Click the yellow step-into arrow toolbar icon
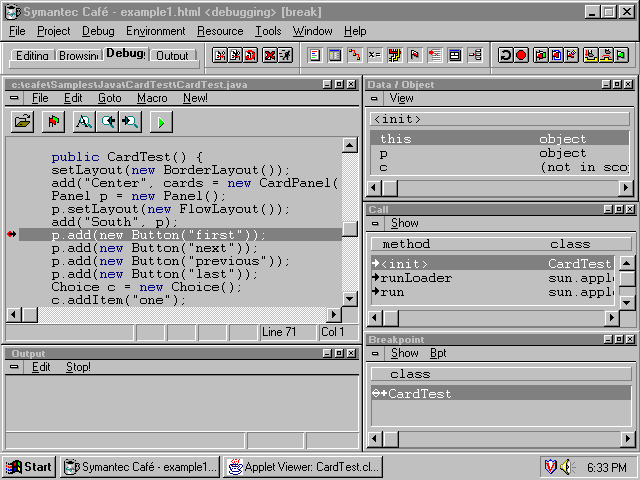The image size is (640, 480). pyautogui.click(x=590, y=55)
